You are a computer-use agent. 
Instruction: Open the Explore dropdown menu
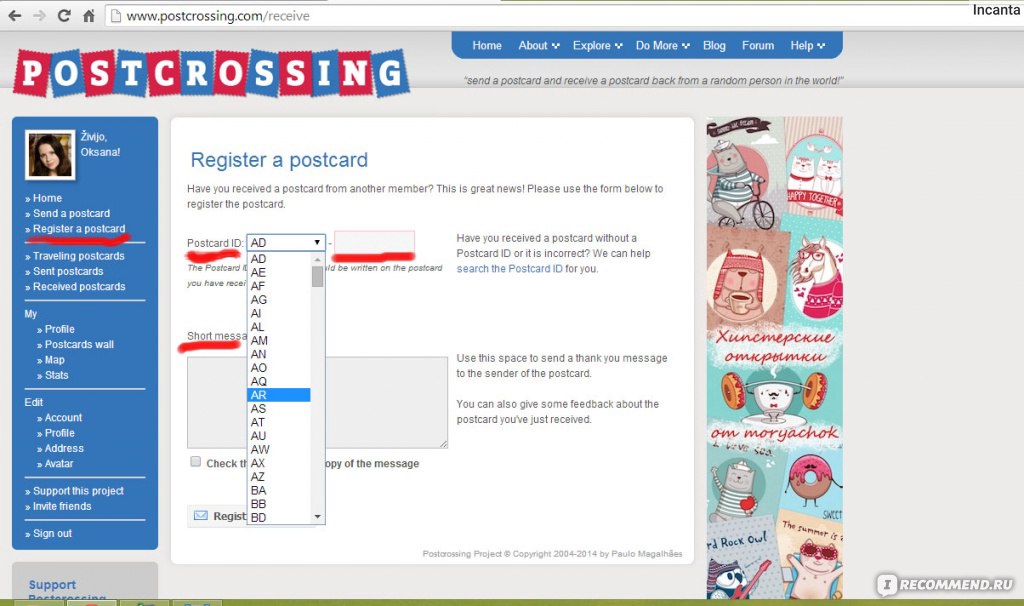[597, 45]
